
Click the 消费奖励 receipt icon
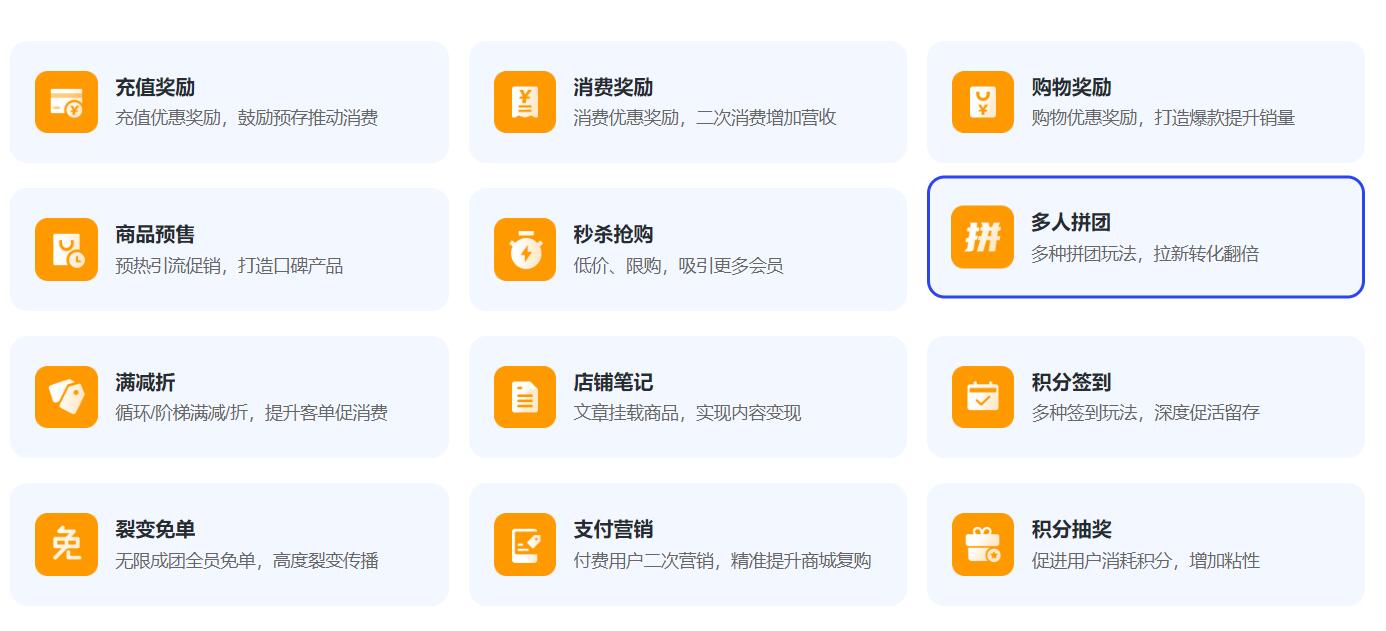click(x=525, y=102)
